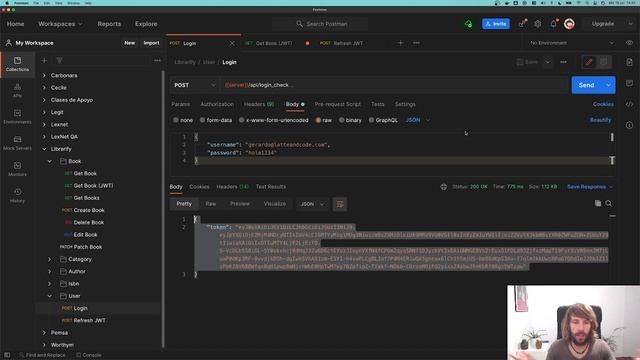
Task: Switch to the Pre-request Script tab
Action: pyautogui.click(x=338, y=104)
